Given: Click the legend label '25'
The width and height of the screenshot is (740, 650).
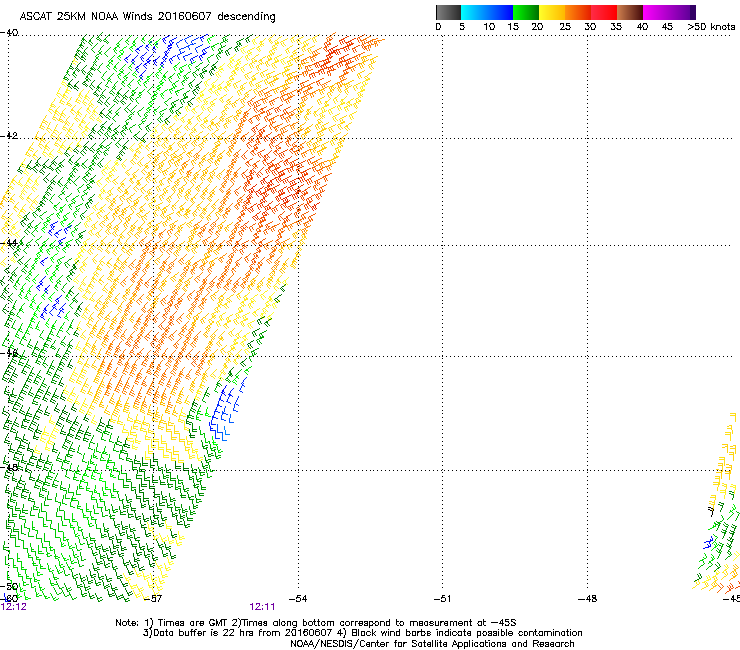Looking at the screenshot, I should coord(565,27).
